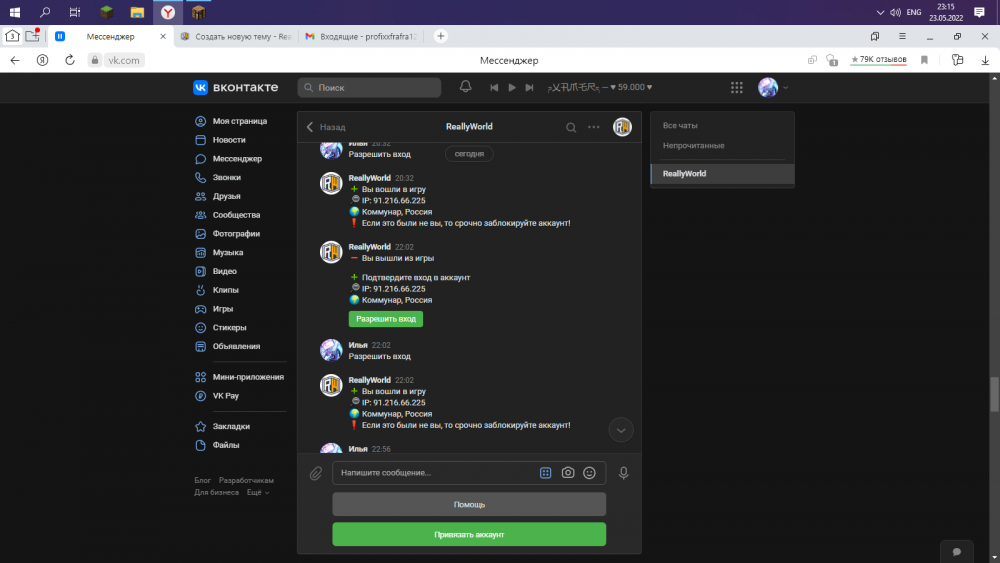Viewport: 1000px width, 563px height.
Task: Open the Windows Start menu
Action: click(x=15, y=12)
